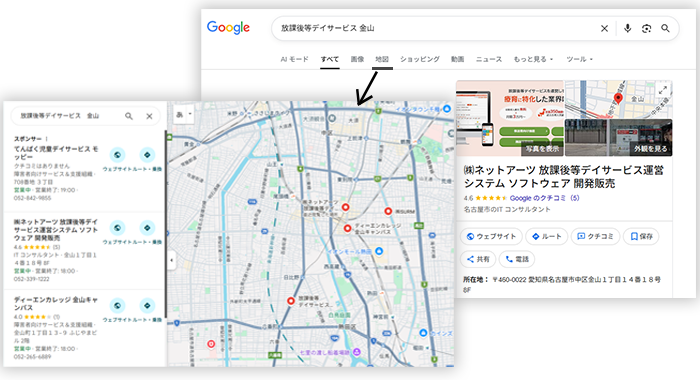The image size is (700, 380).
Task: Click the Google search magnifier icon
Action: [665, 29]
